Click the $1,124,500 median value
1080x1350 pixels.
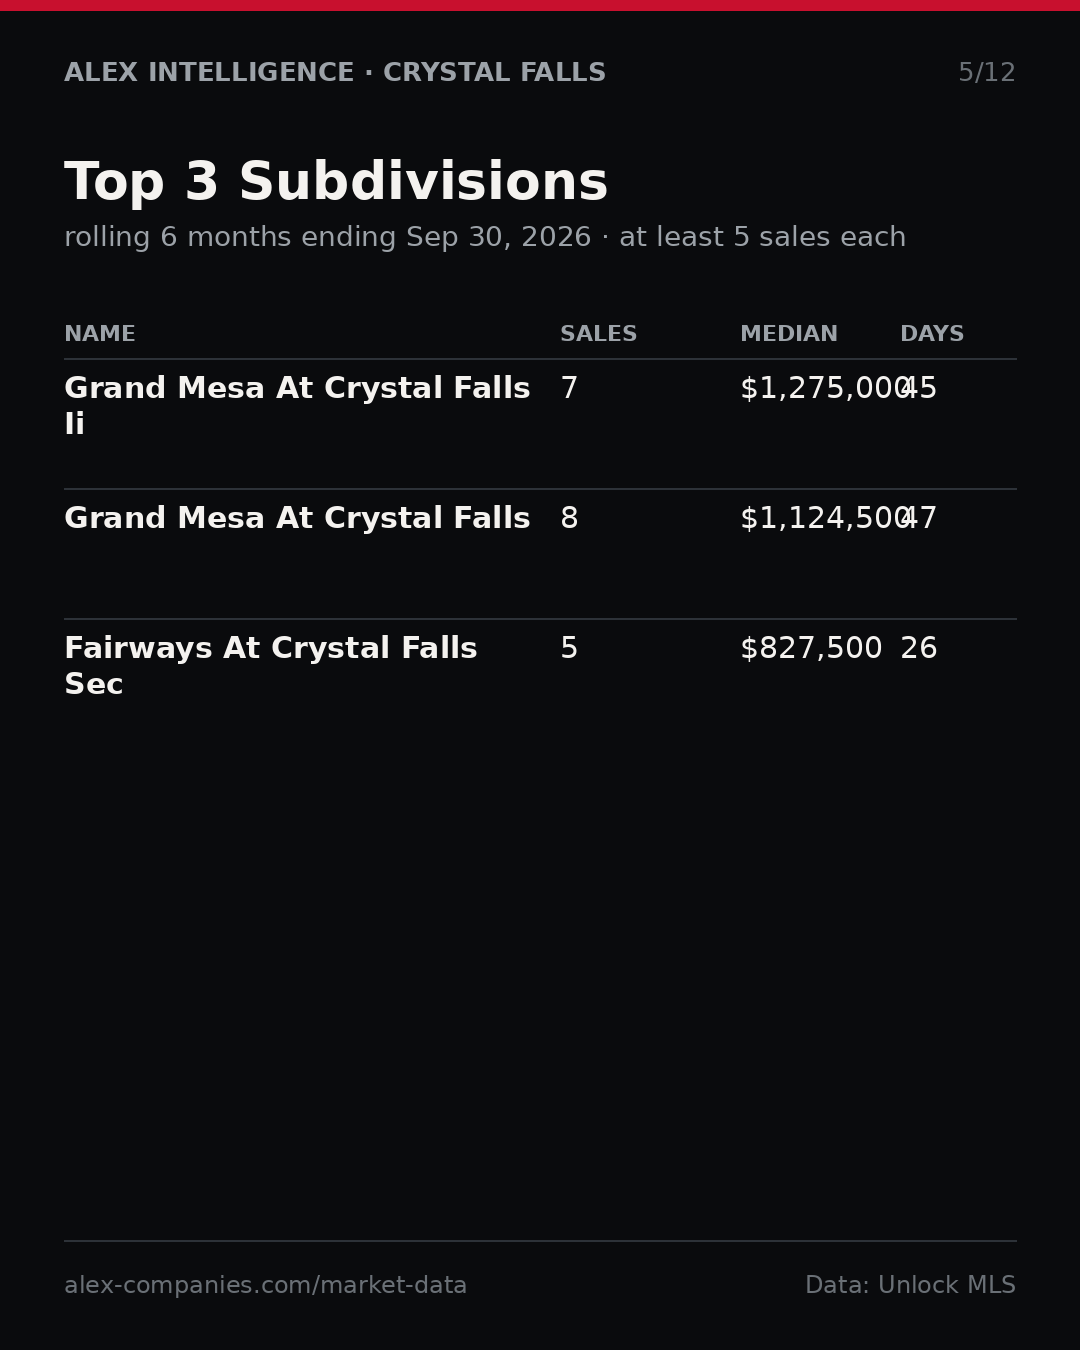(x=825, y=519)
